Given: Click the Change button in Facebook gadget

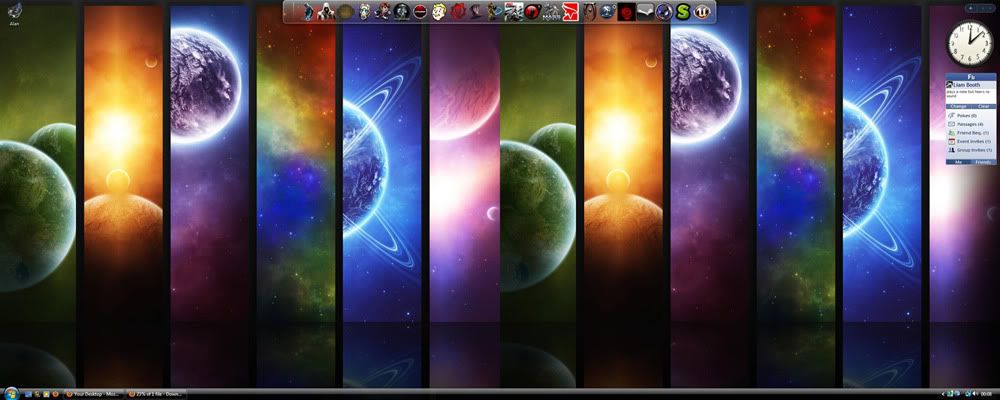Looking at the screenshot, I should point(958,106).
